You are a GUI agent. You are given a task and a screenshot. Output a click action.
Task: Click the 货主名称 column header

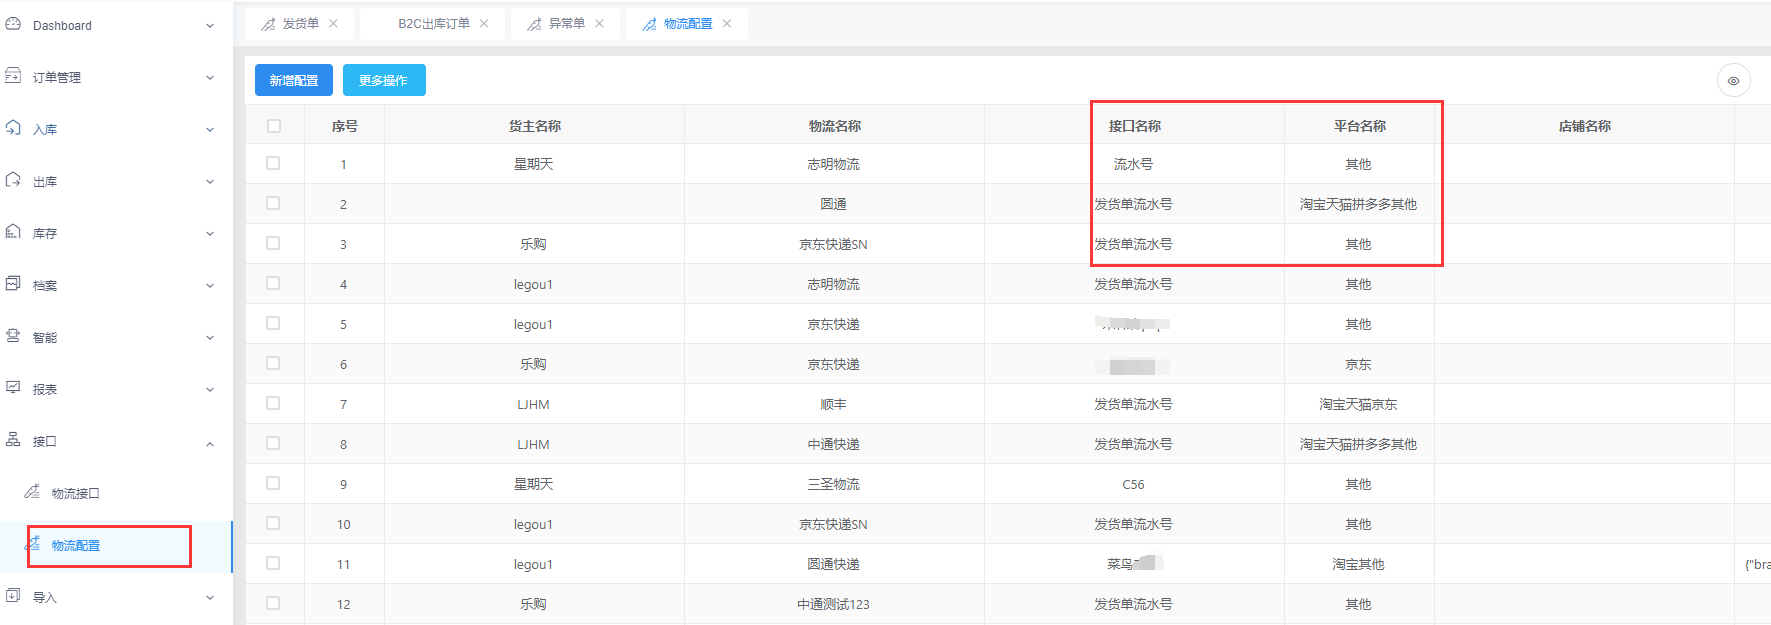[x=535, y=126]
